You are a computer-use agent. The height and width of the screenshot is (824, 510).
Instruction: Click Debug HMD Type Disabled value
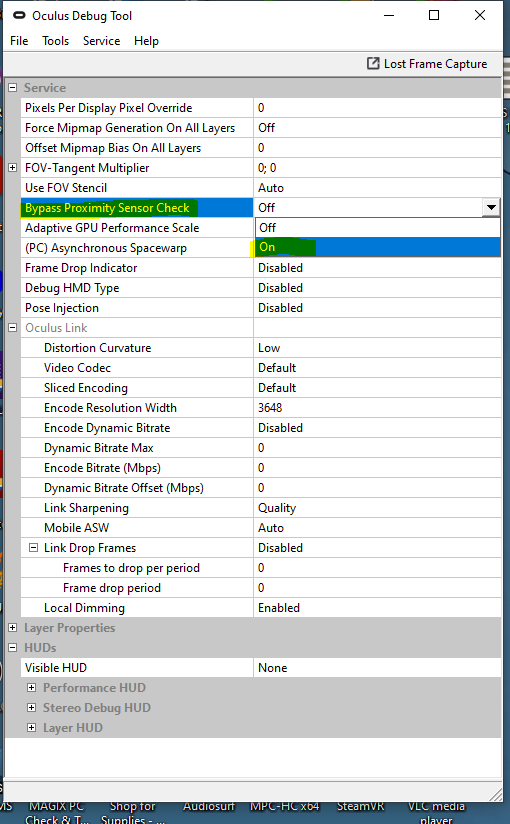coord(377,287)
